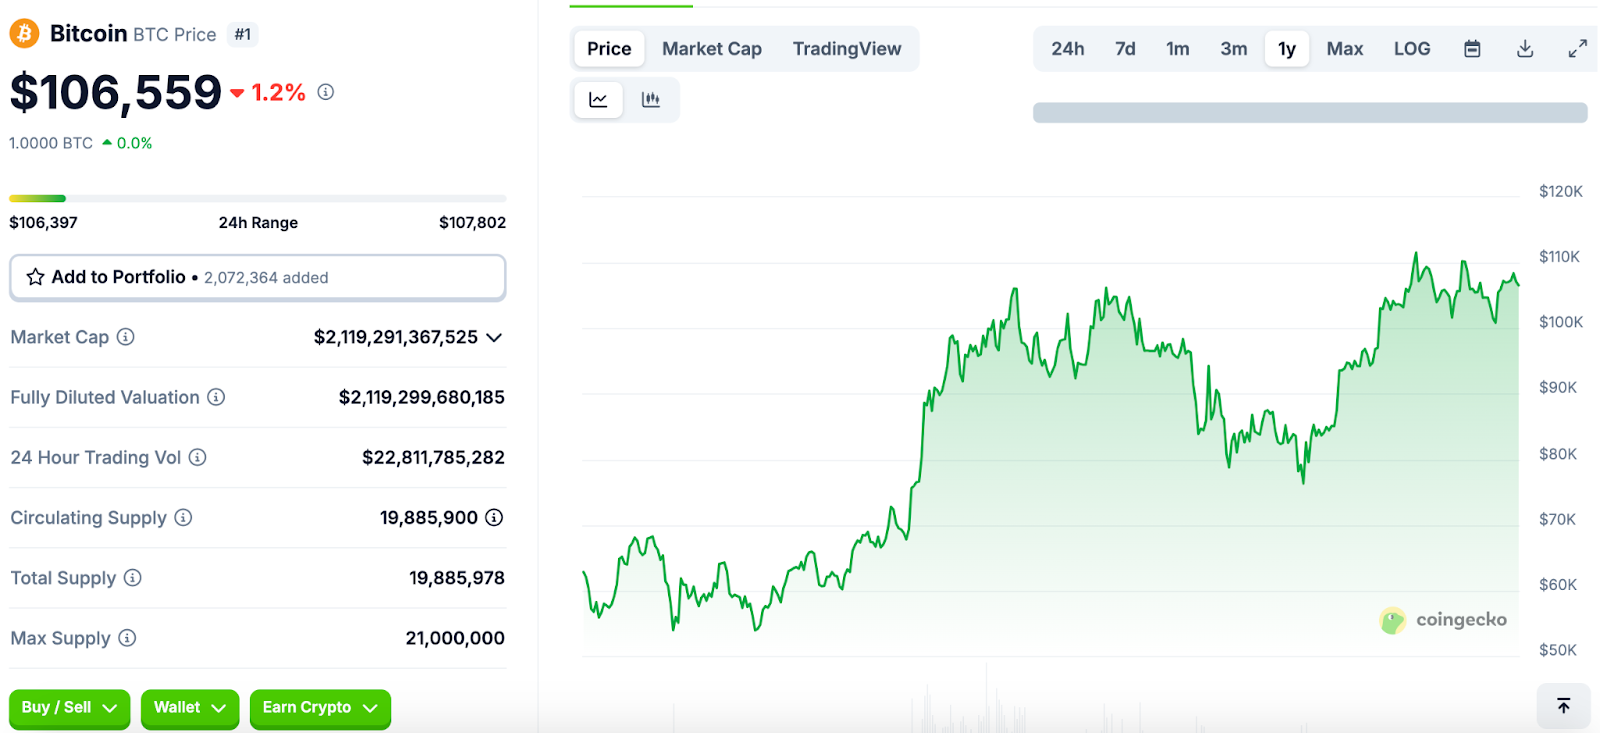Expand chart to fullscreen icon
This screenshot has height=733, width=1600.
pyautogui.click(x=1578, y=49)
